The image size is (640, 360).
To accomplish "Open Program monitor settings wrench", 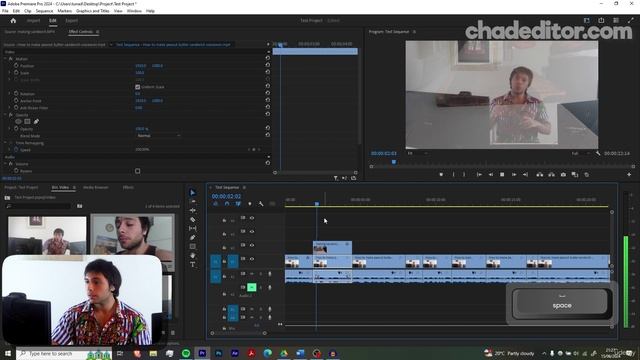I will (598, 153).
